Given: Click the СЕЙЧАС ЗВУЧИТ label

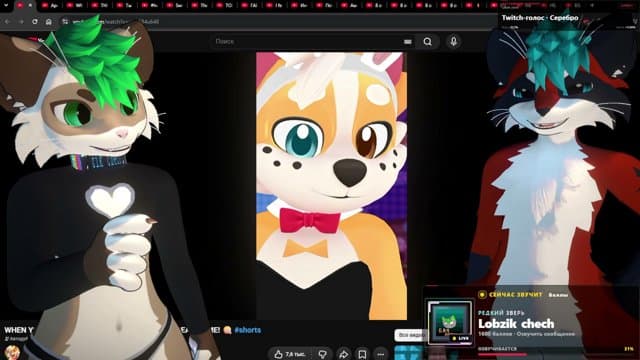Looking at the screenshot, I should click(516, 294).
